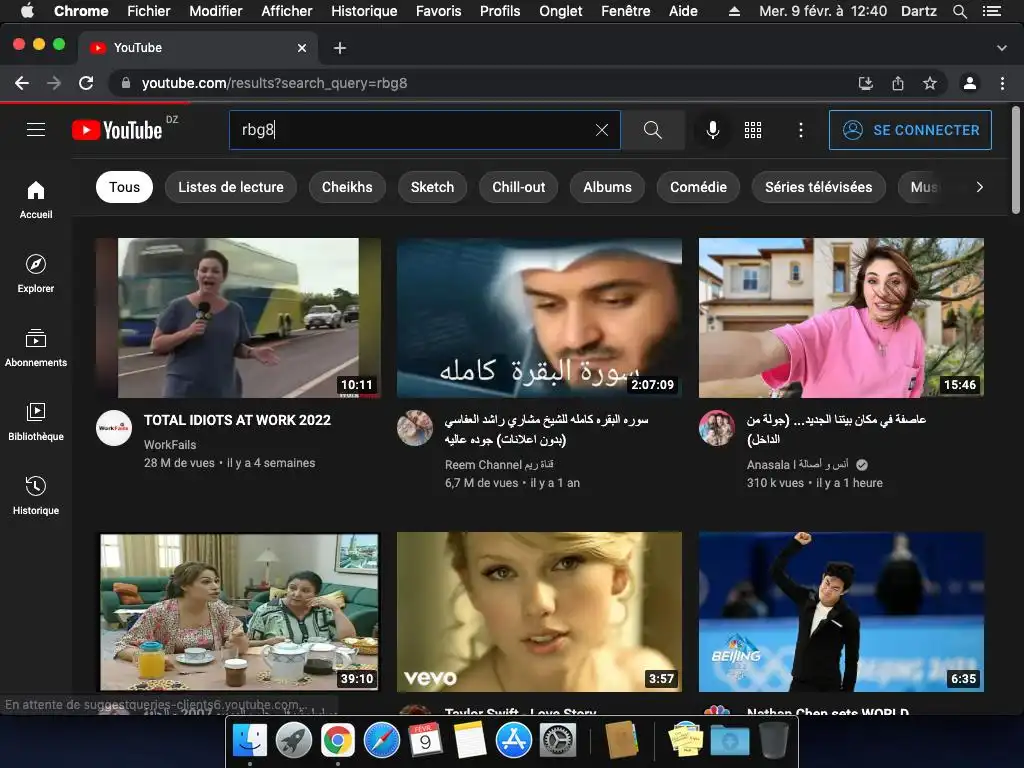The image size is (1024, 768).
Task: Click the magnifier search button
Action: tap(652, 130)
